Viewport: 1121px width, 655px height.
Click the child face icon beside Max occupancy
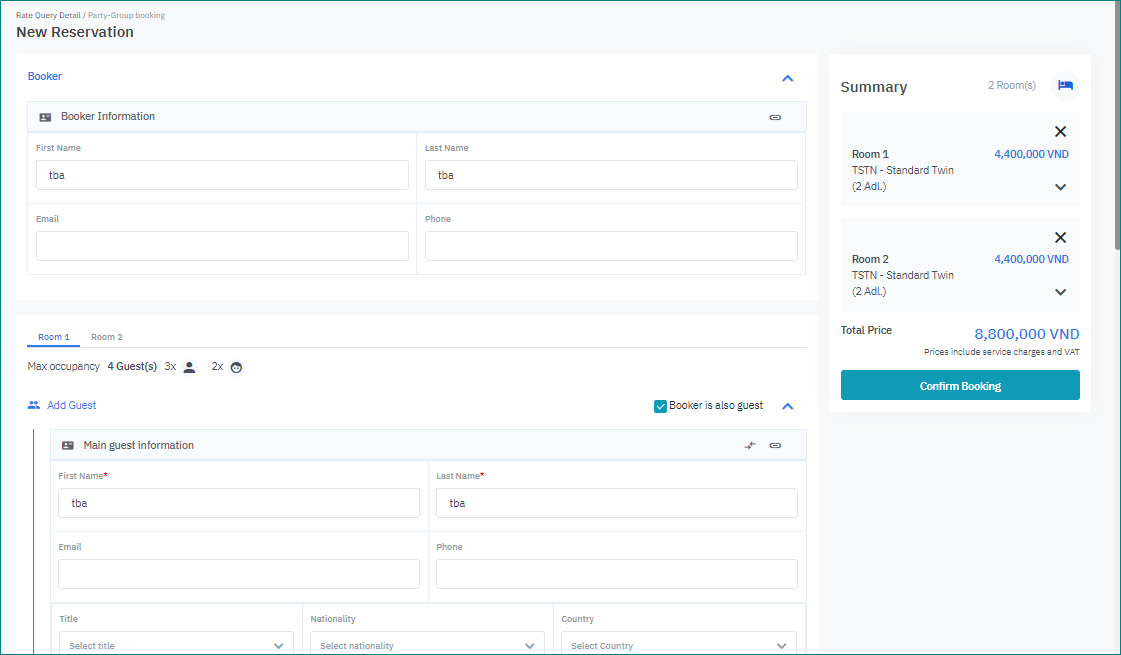point(236,367)
